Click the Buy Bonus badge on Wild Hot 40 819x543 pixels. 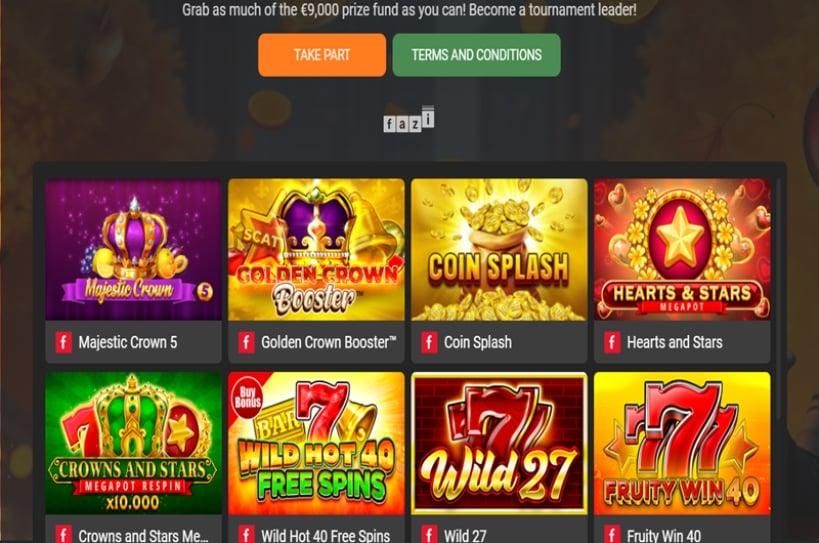248,398
